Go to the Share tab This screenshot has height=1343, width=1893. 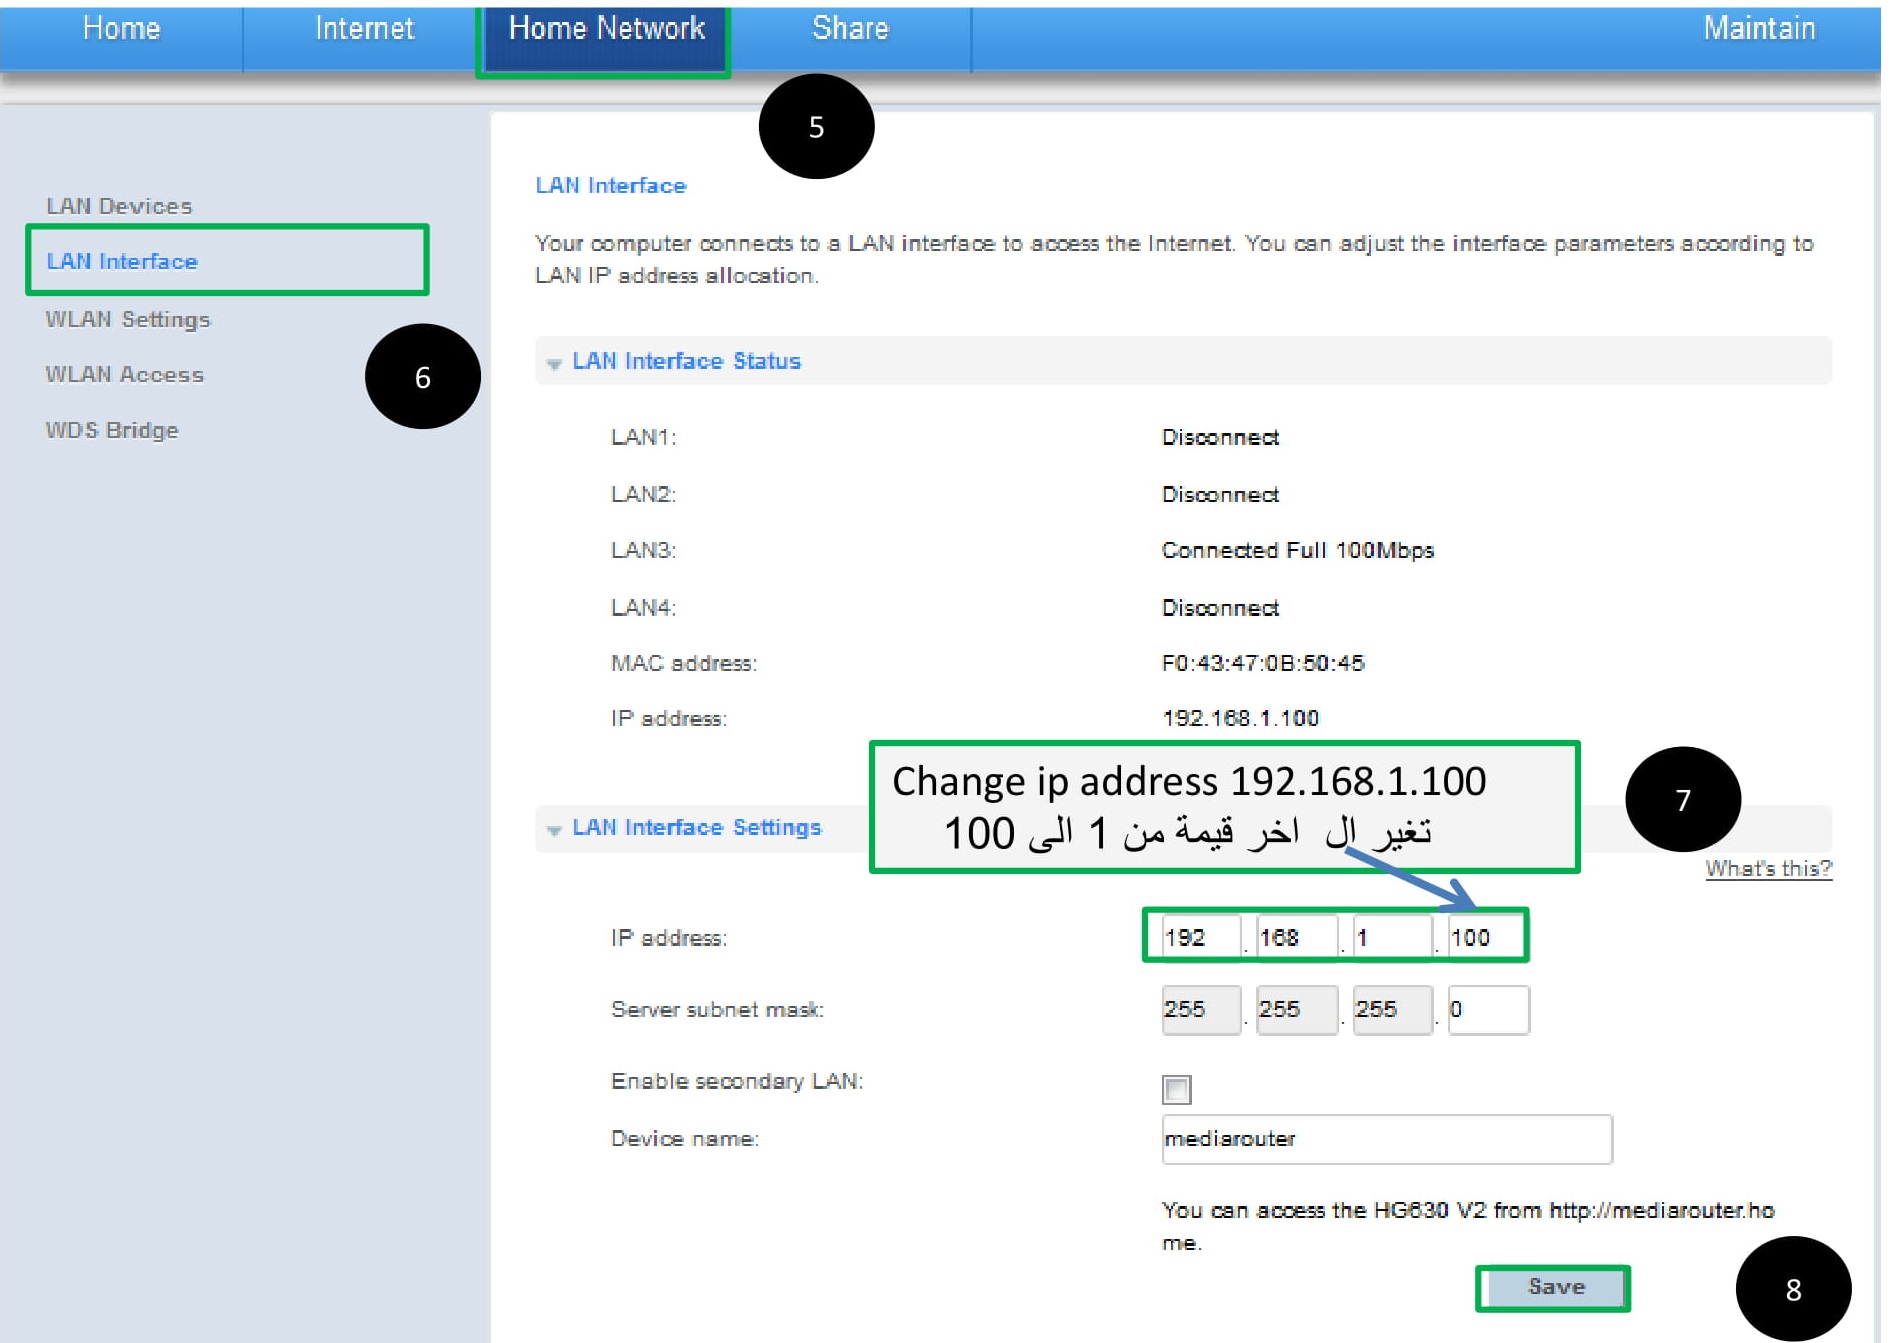point(850,29)
